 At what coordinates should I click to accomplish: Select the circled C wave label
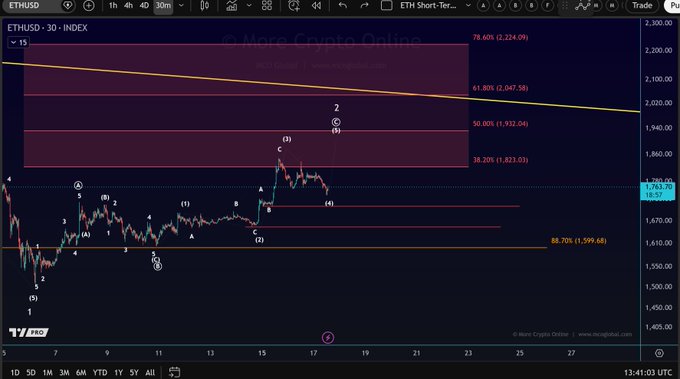tap(336, 122)
